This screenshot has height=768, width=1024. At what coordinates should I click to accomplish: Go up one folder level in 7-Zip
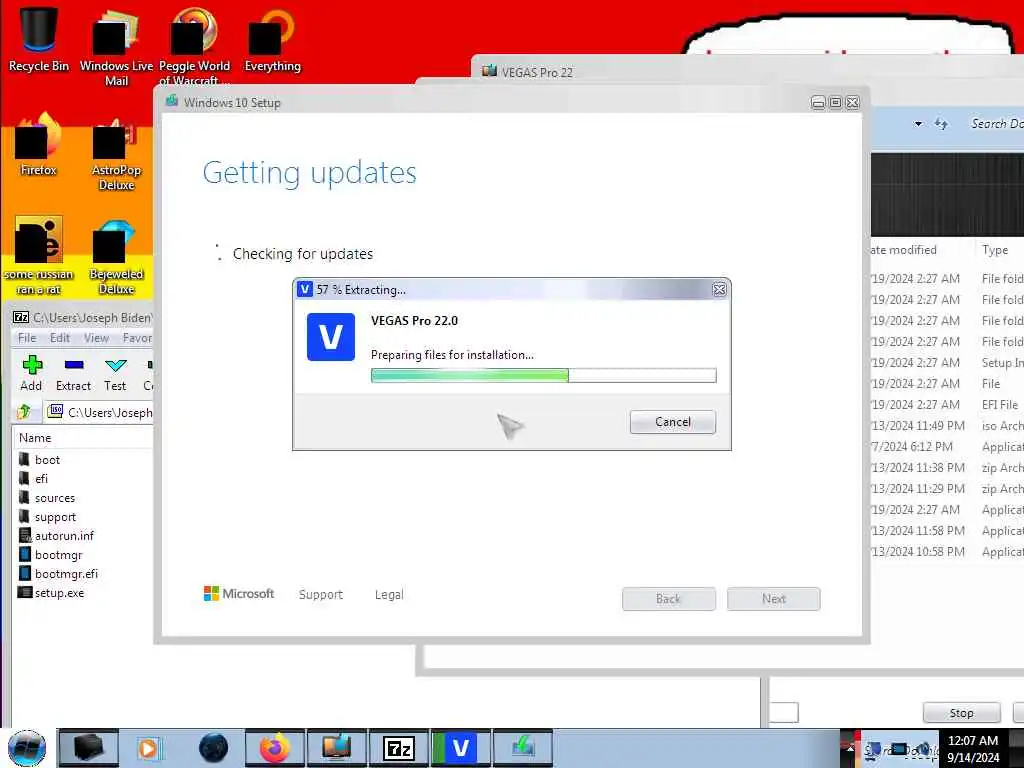[24, 412]
